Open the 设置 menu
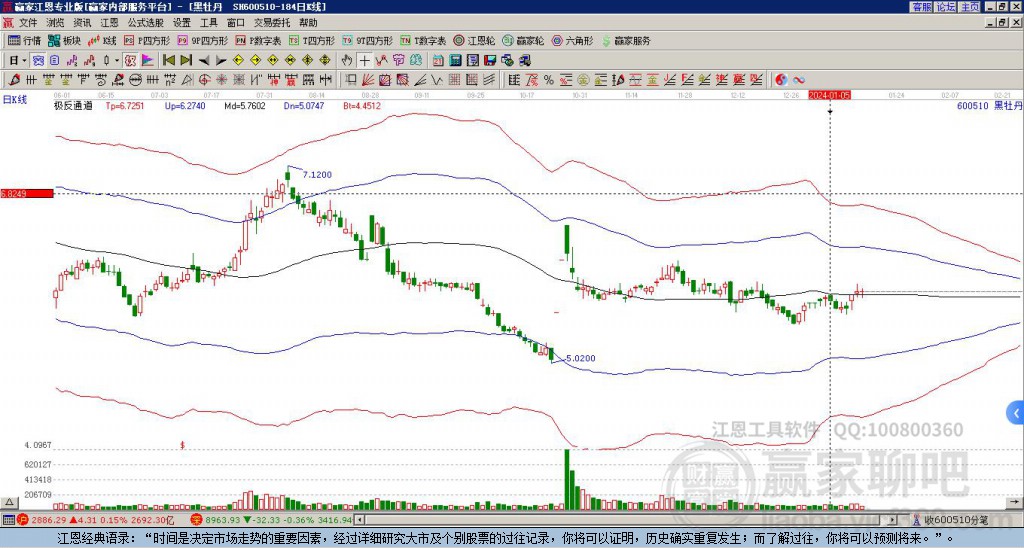1024x548 pixels. 182,23
